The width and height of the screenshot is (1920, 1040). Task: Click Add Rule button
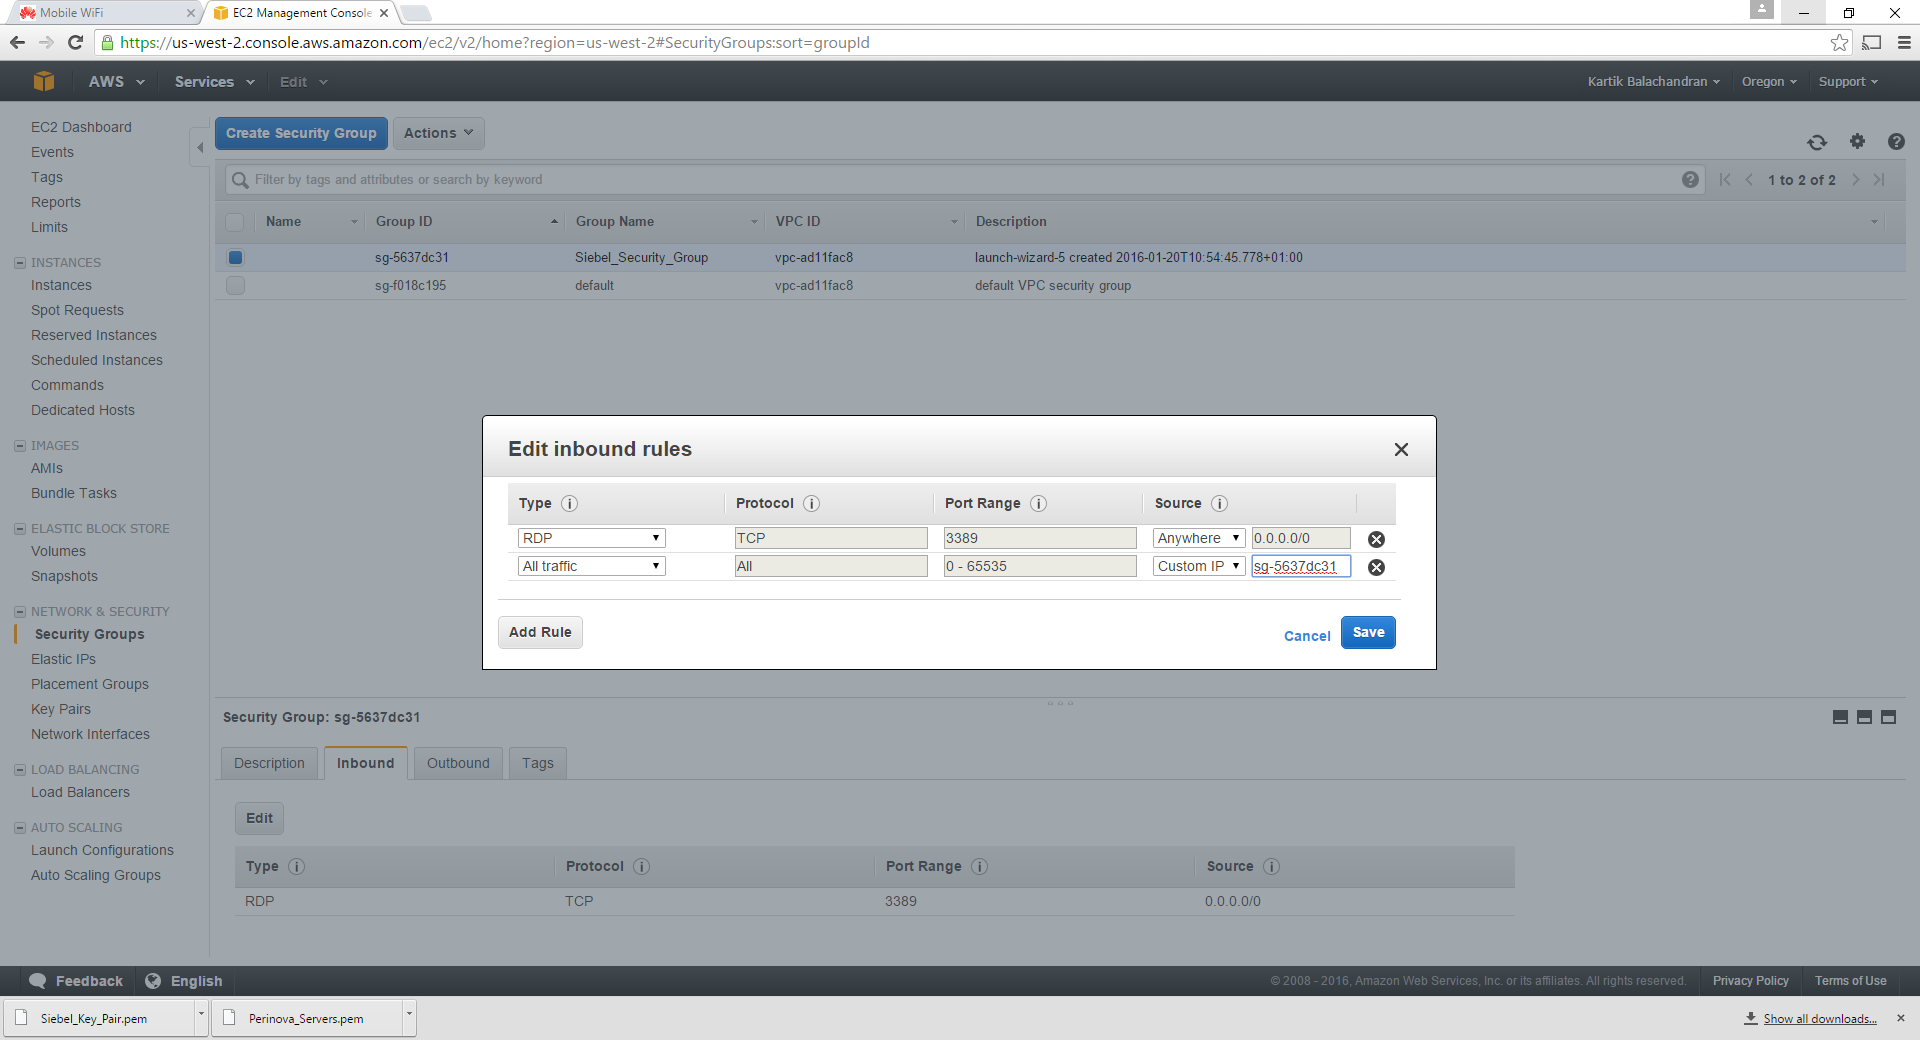(x=540, y=632)
